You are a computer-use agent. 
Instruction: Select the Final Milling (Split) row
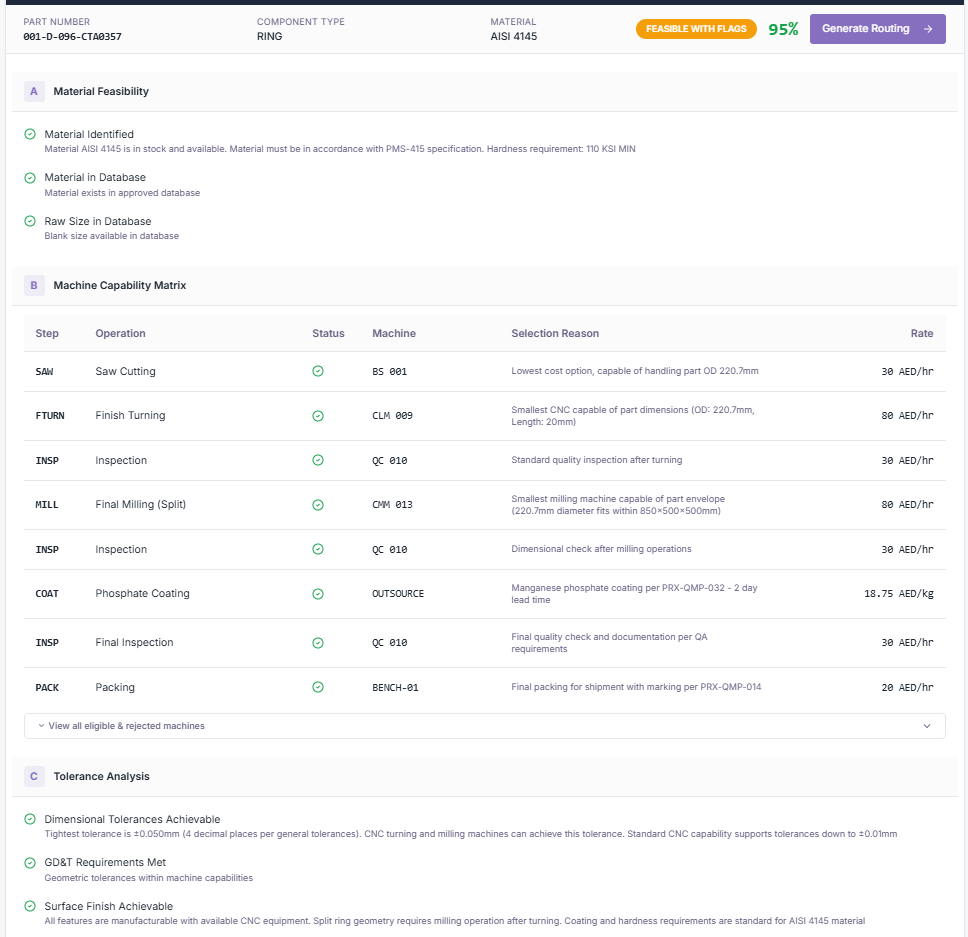[140, 505]
